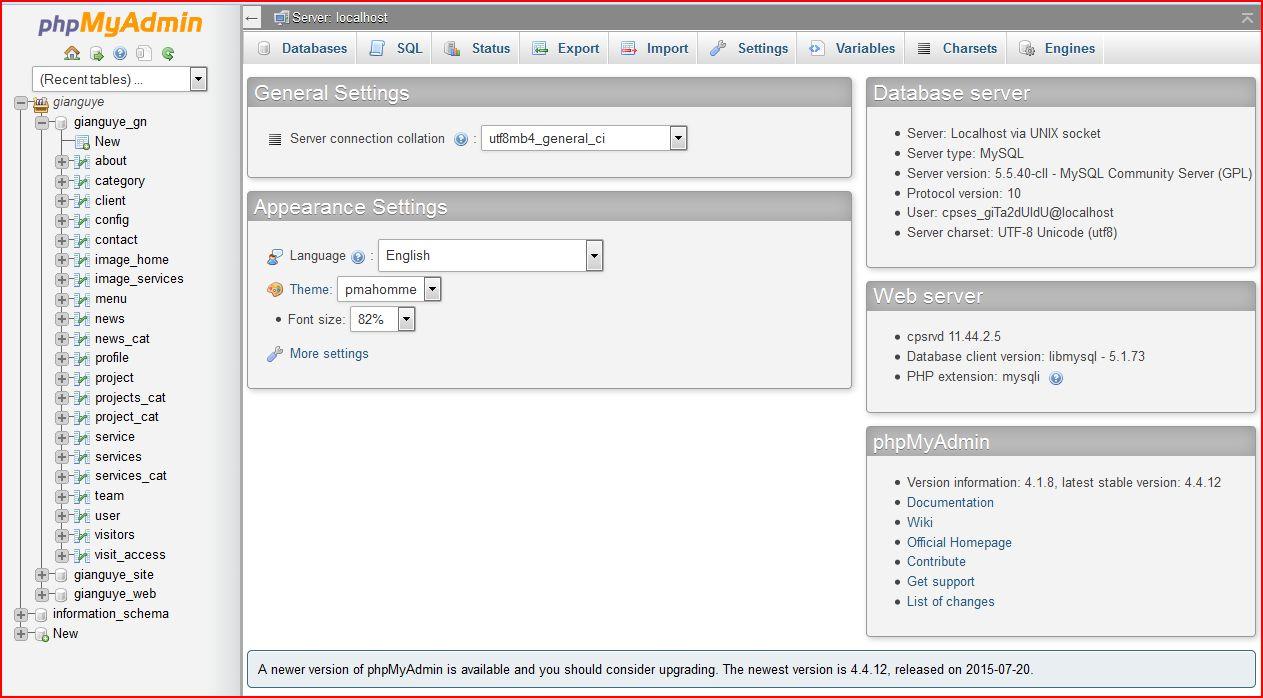Viewport: 1263px width, 698px height.
Task: Click the table icon beside visit_access
Action: pos(82,555)
